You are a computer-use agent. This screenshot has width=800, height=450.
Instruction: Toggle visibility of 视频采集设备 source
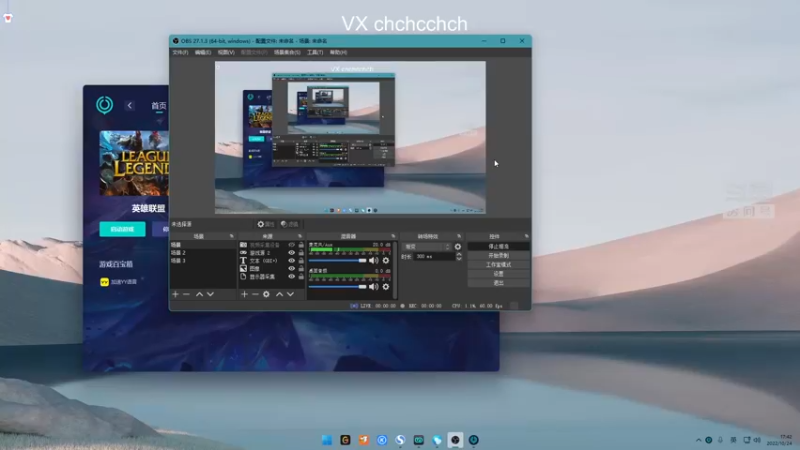291,245
